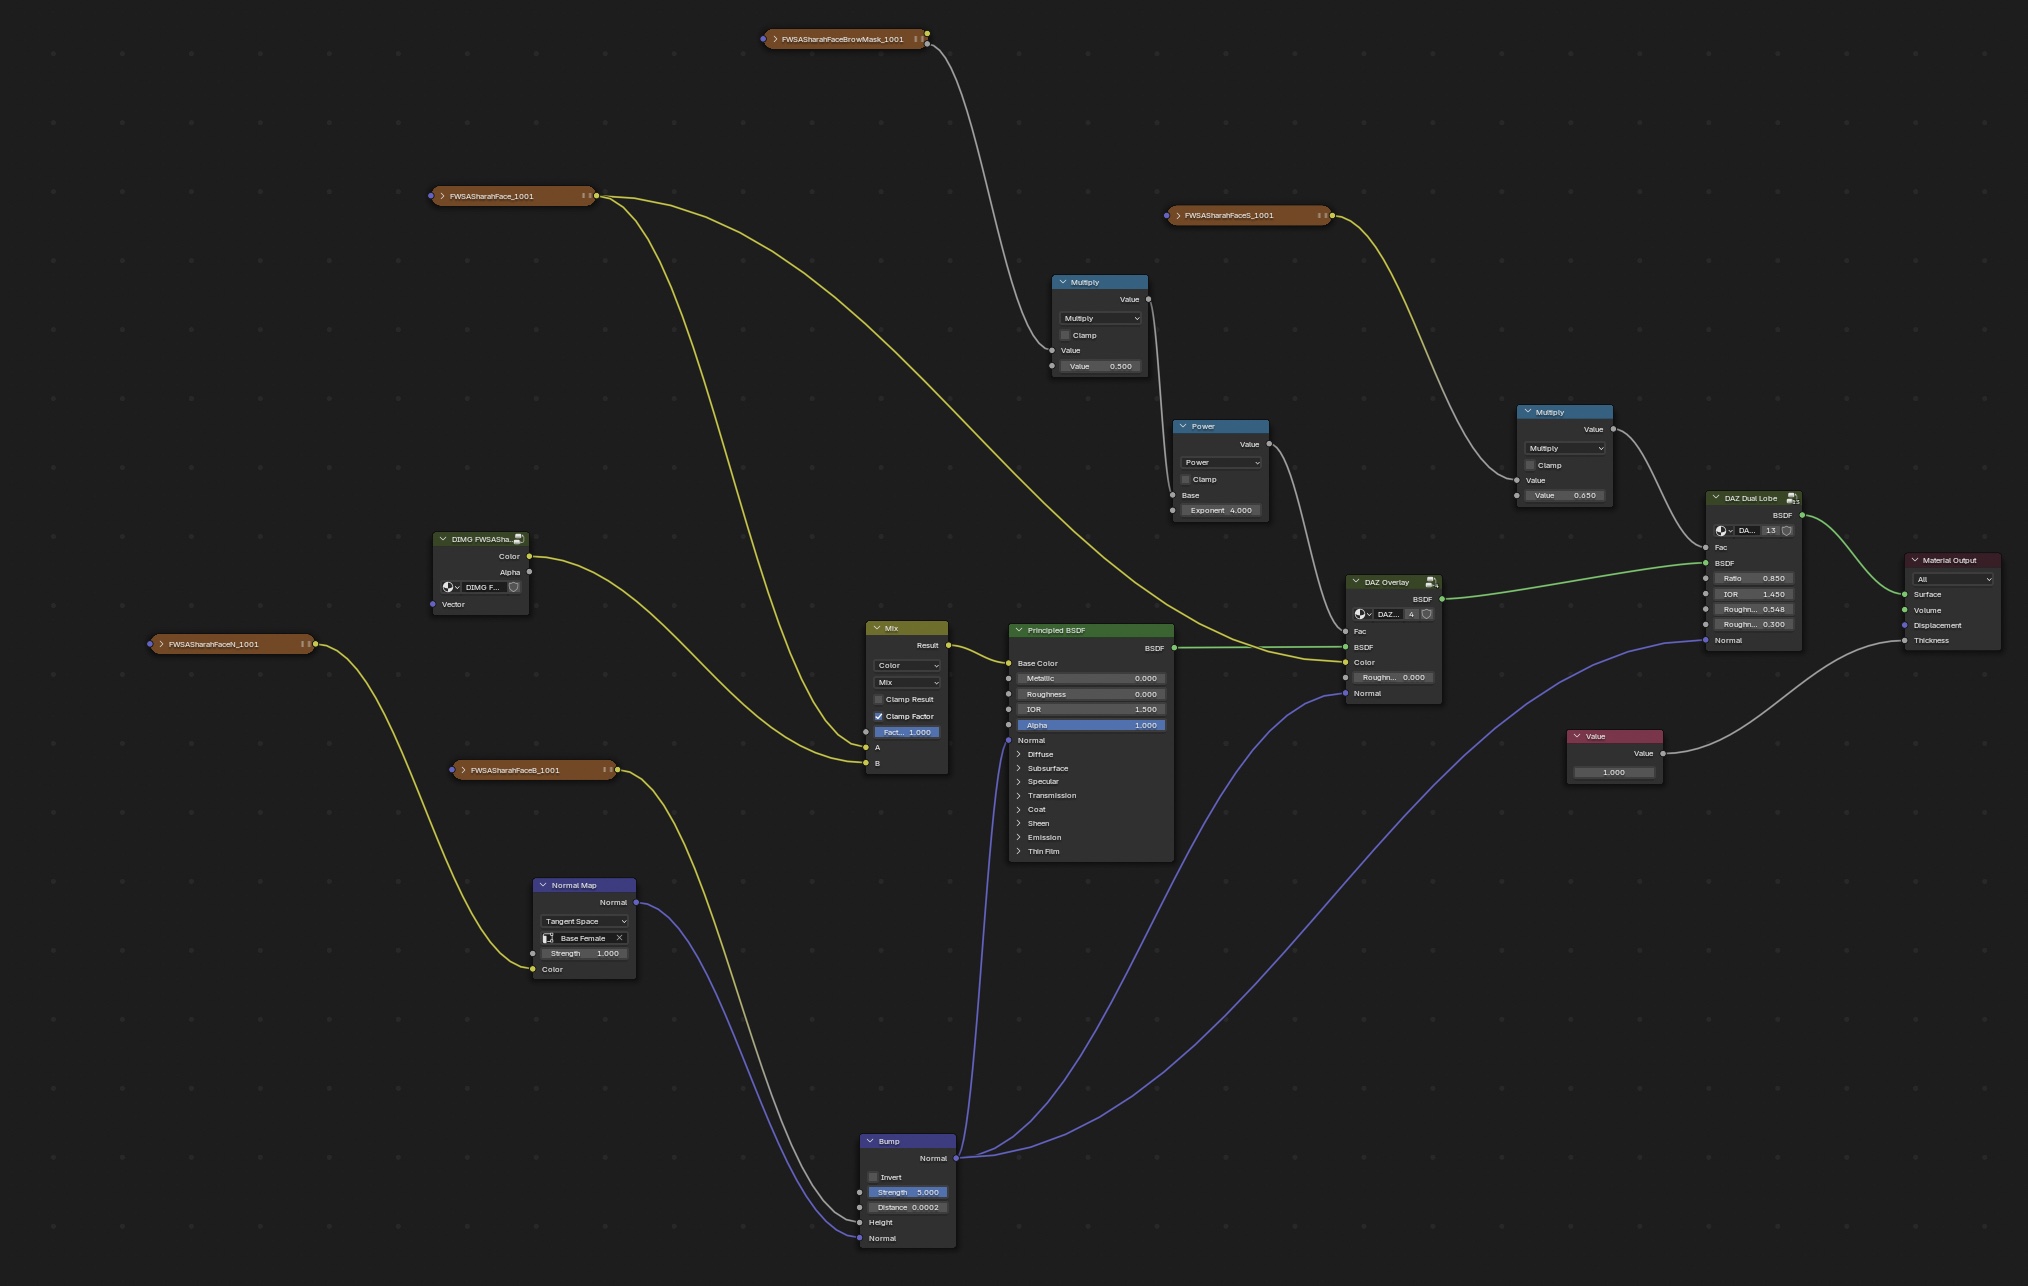The height and width of the screenshot is (1286, 2028).
Task: Toggle fake user shield on DAZ Overlay
Action: (x=1427, y=614)
